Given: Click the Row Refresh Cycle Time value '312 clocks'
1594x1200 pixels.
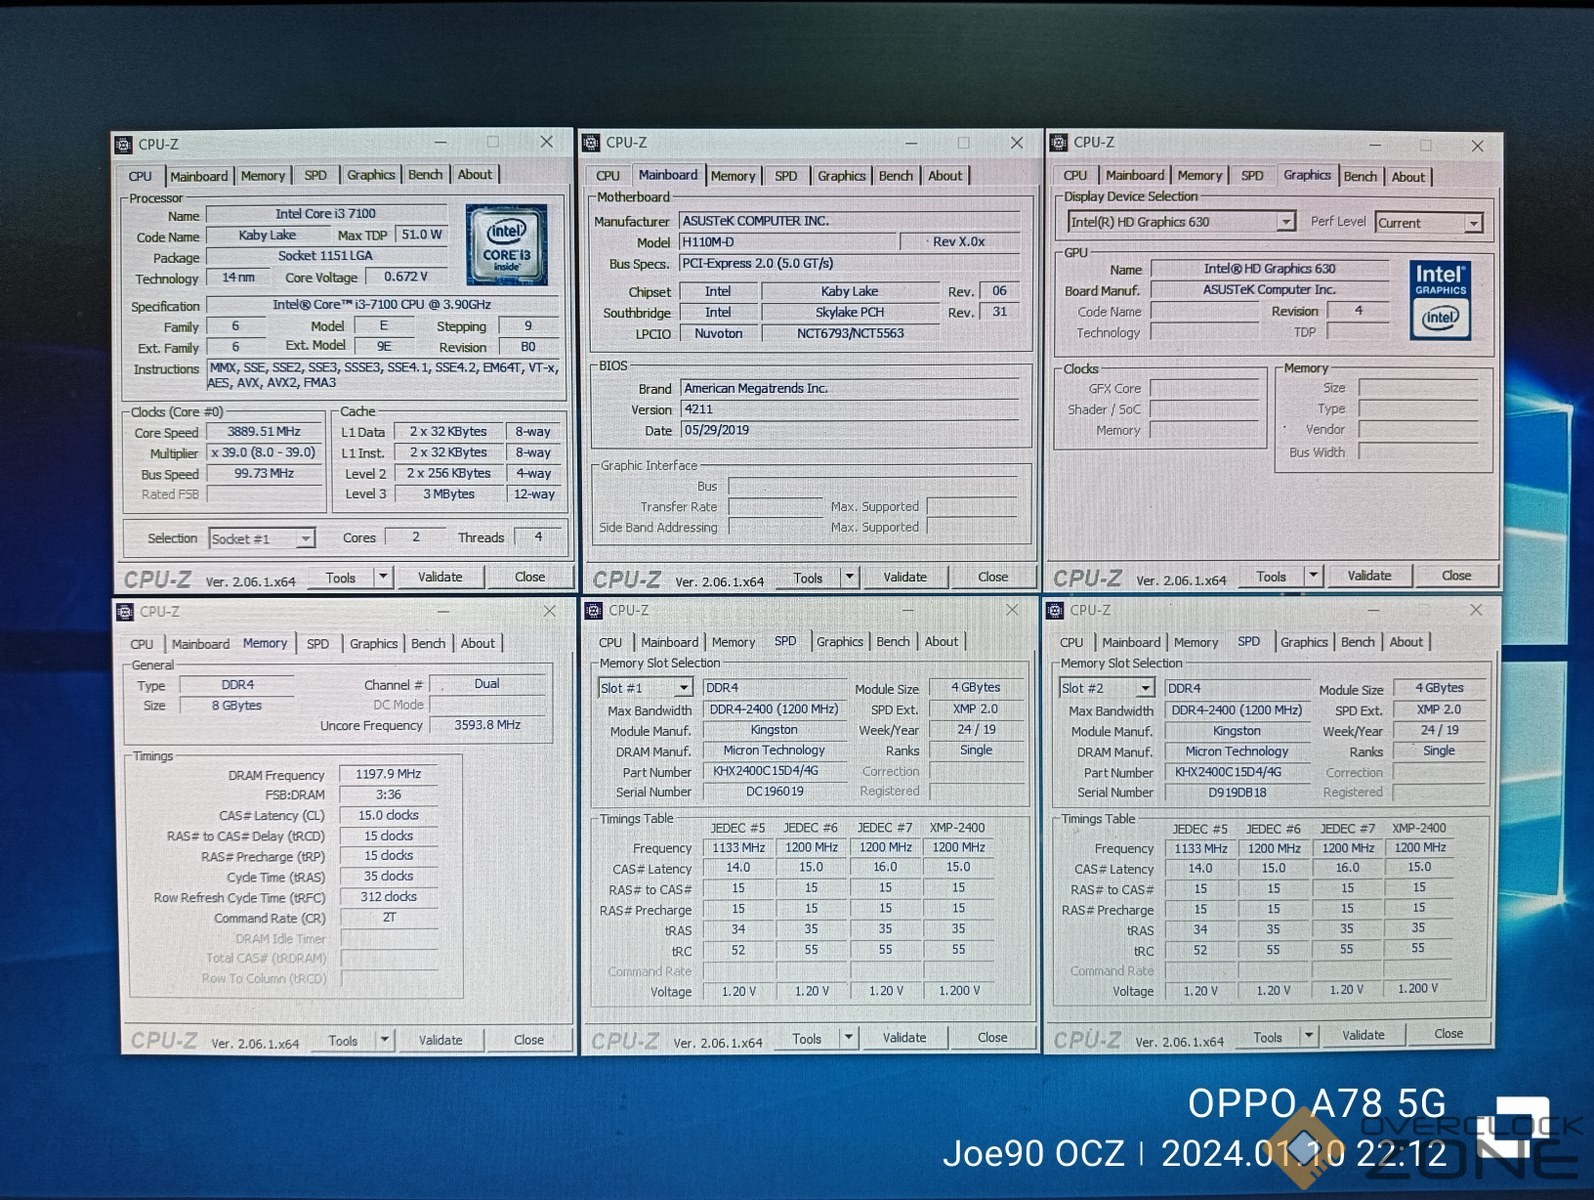Looking at the screenshot, I should 388,897.
